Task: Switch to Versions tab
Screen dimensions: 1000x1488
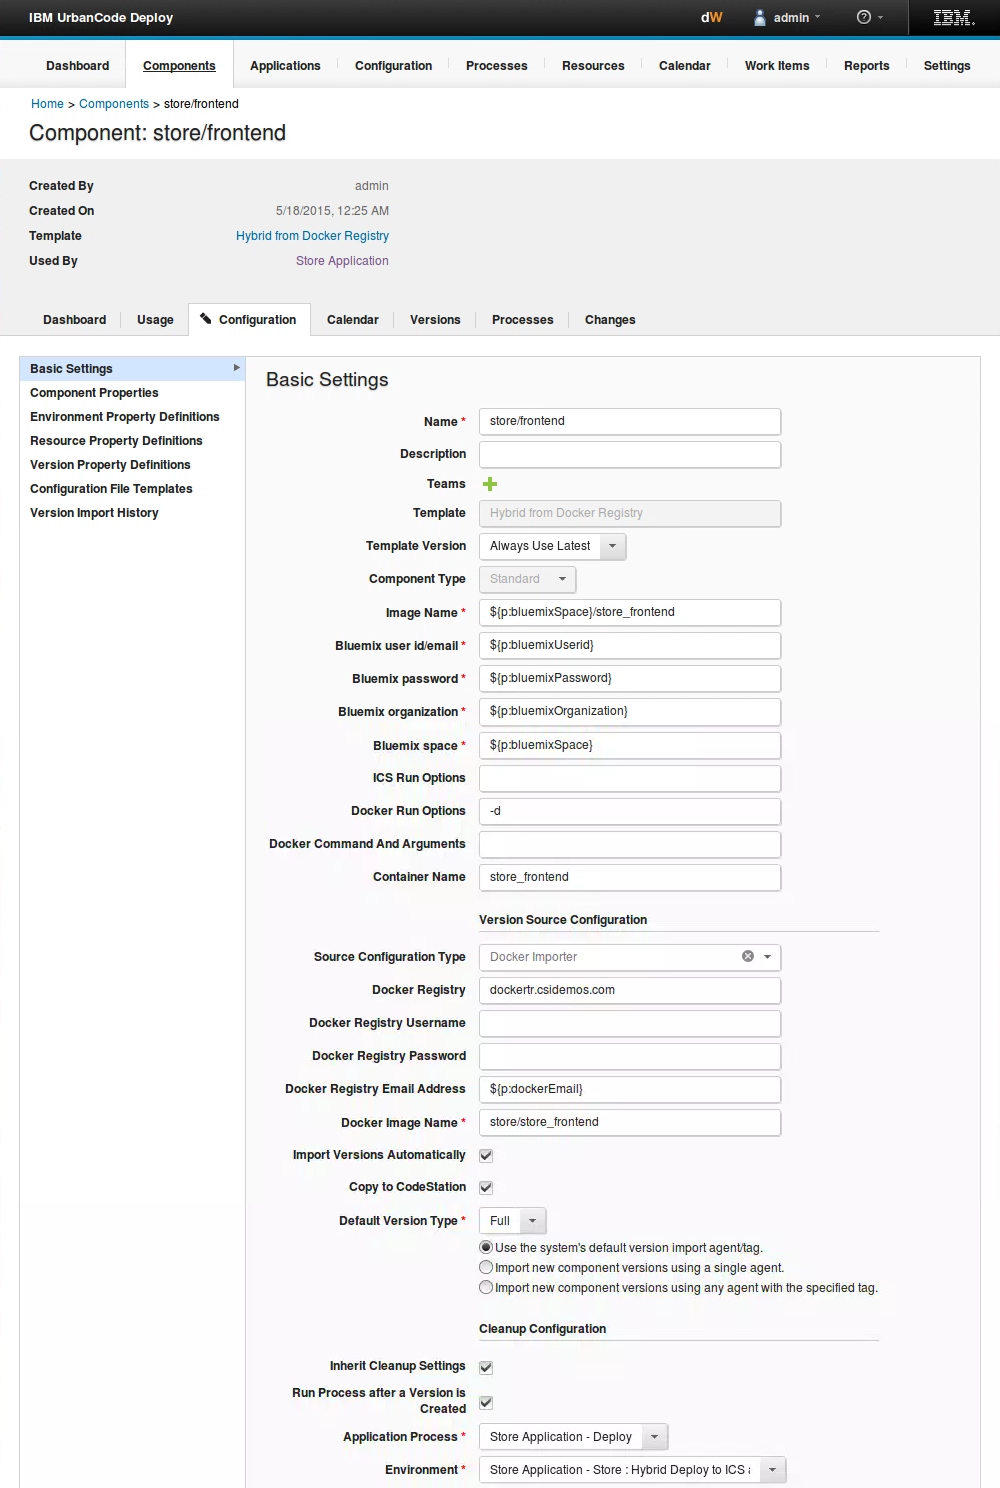Action: (x=435, y=320)
